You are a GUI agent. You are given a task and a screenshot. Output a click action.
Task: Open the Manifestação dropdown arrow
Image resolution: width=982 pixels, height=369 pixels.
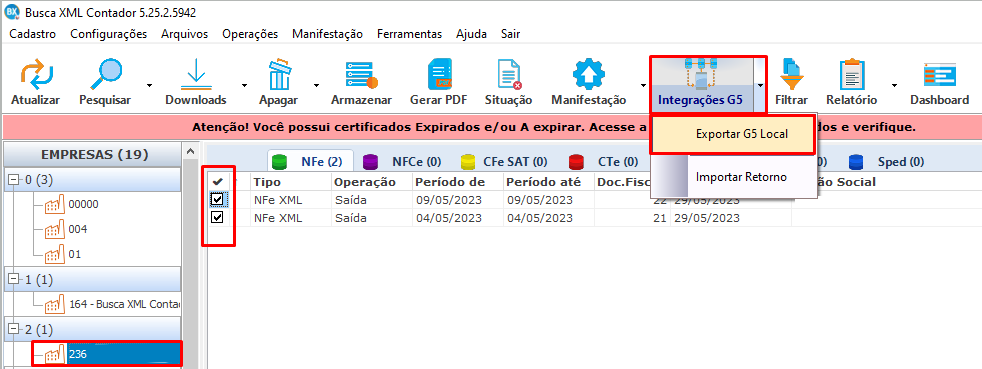643,85
